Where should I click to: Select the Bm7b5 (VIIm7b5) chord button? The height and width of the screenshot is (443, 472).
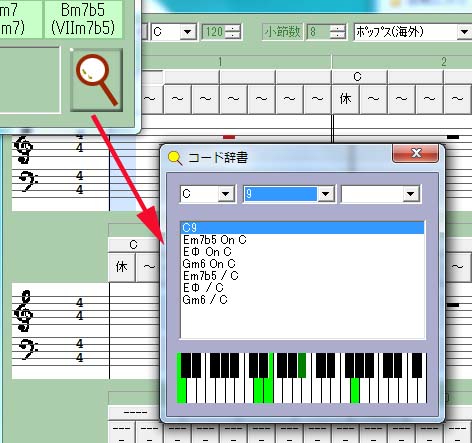[83, 19]
